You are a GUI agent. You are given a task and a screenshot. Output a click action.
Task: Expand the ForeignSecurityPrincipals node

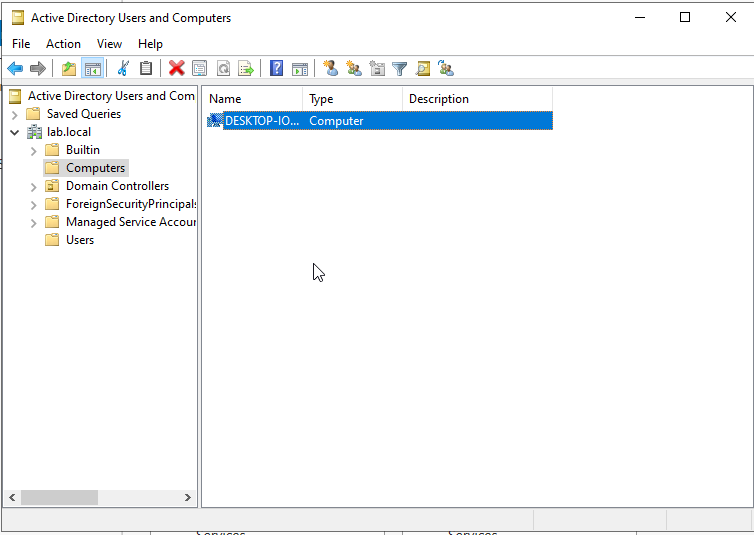[x=33, y=205]
